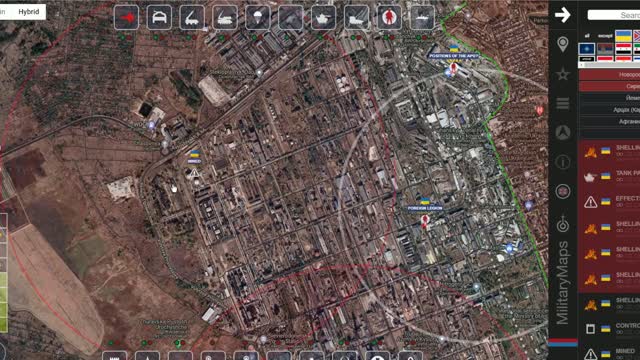Toggle green dot under missile launcher icon
Viewport: 640px width, 360px height.
188,37
